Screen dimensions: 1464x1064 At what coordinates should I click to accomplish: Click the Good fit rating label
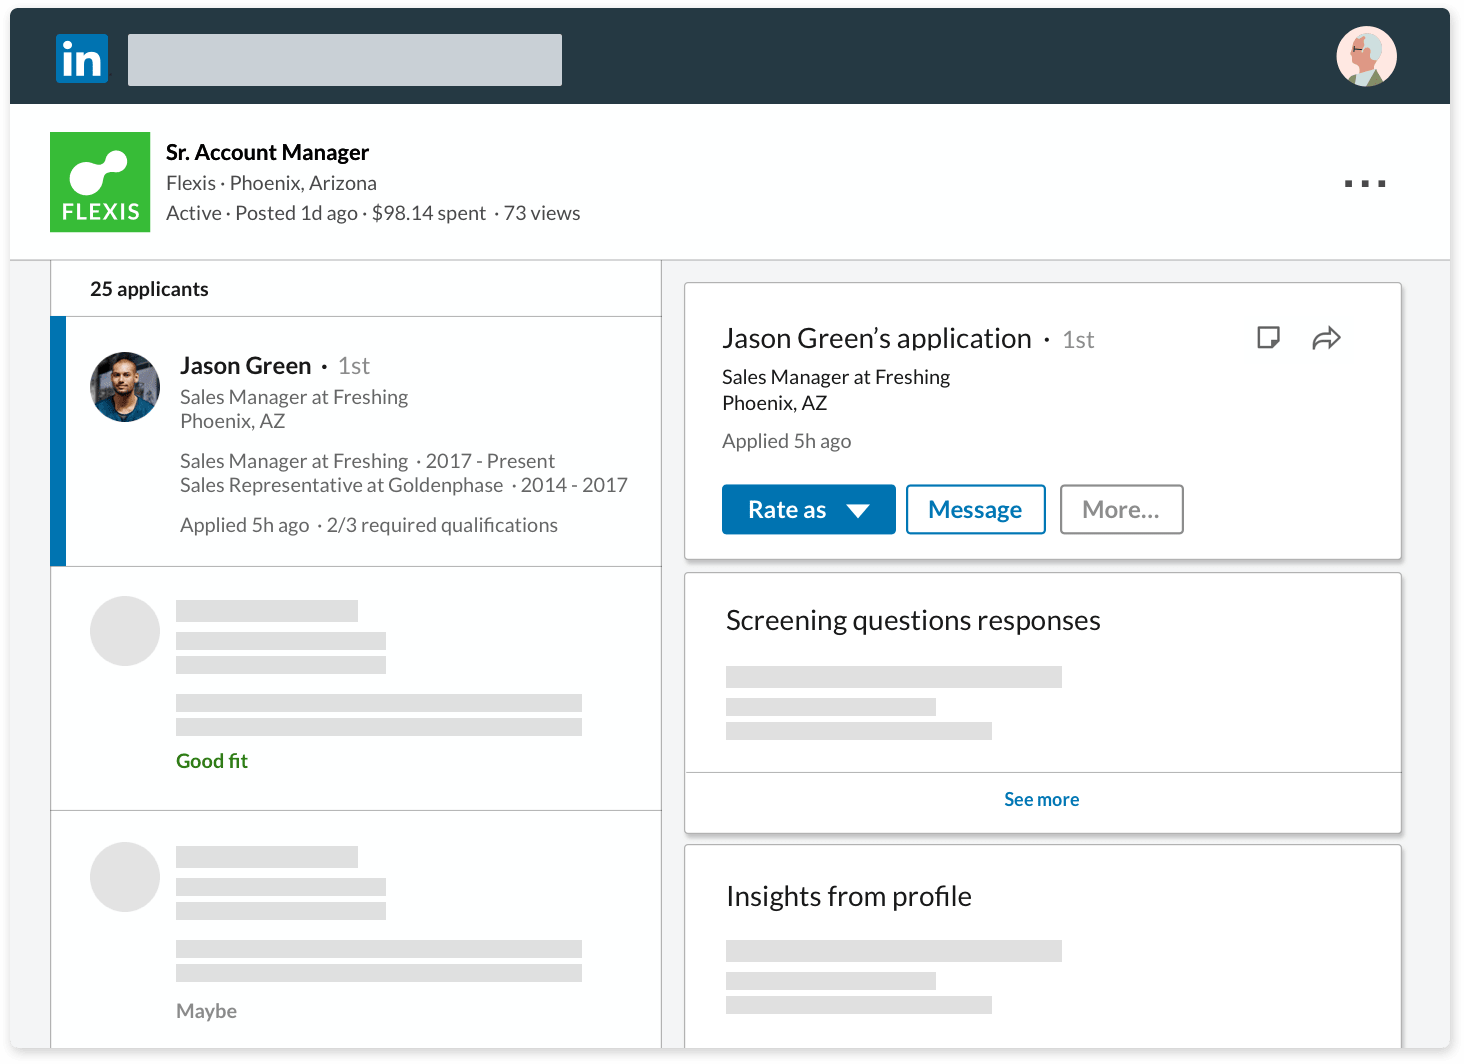coord(211,761)
